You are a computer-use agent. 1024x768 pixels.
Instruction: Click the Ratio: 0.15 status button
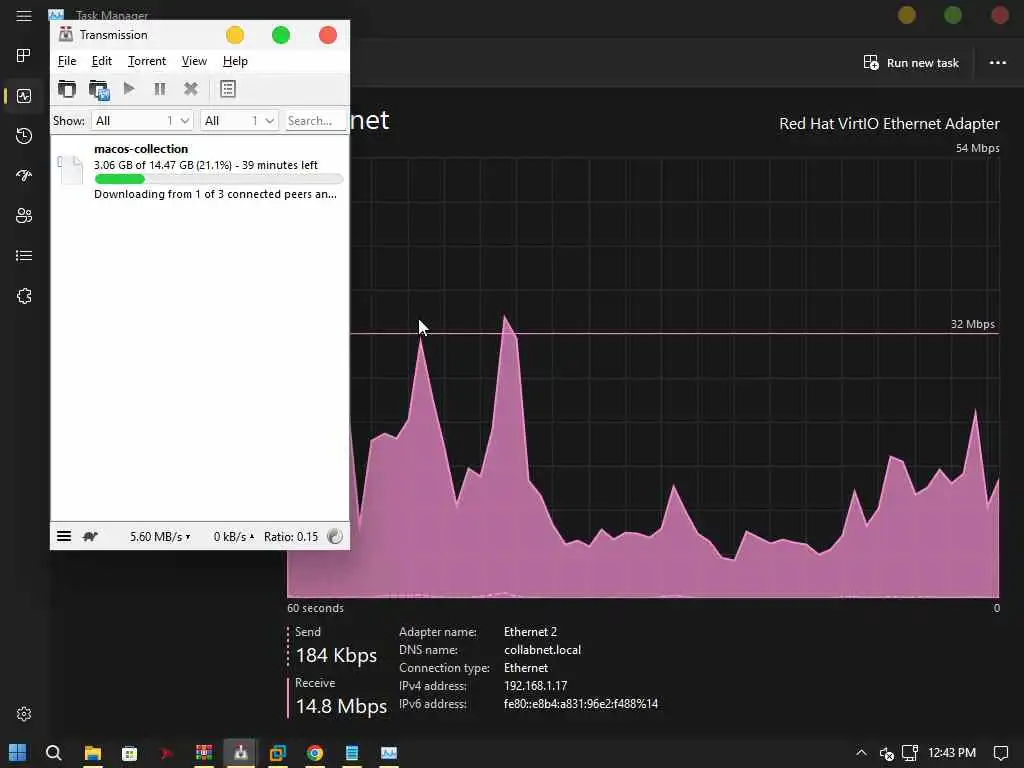[x=291, y=537]
